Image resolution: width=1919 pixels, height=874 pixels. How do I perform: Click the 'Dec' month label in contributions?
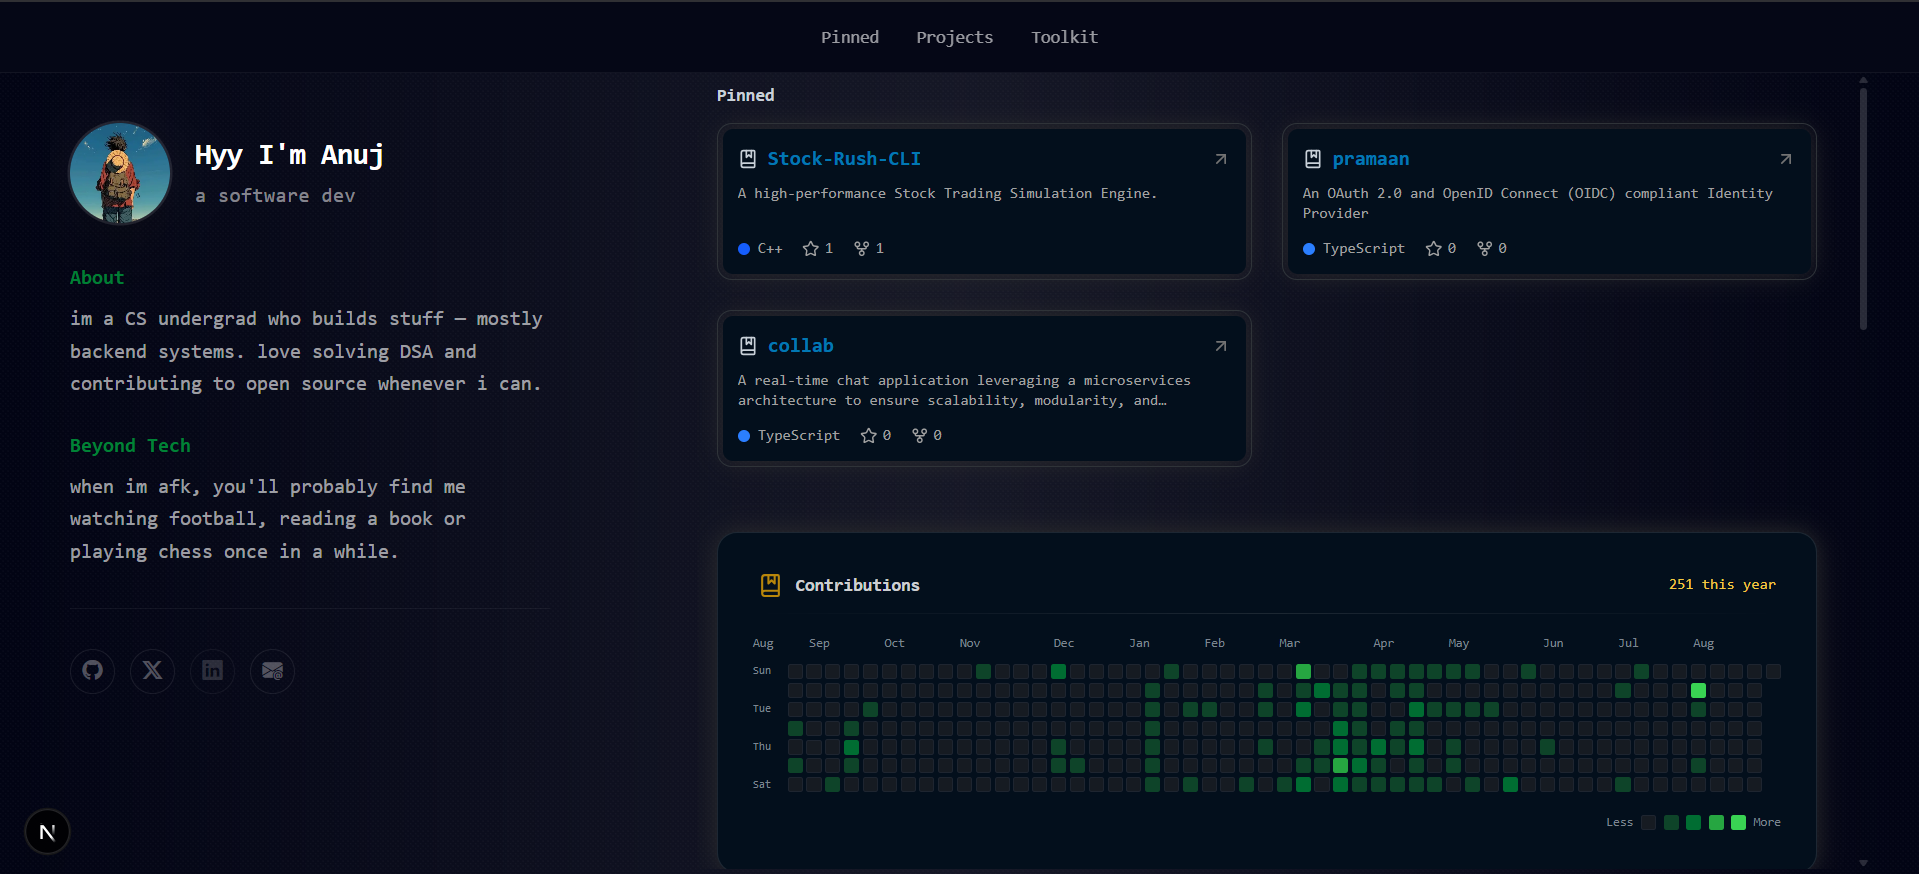click(1063, 643)
